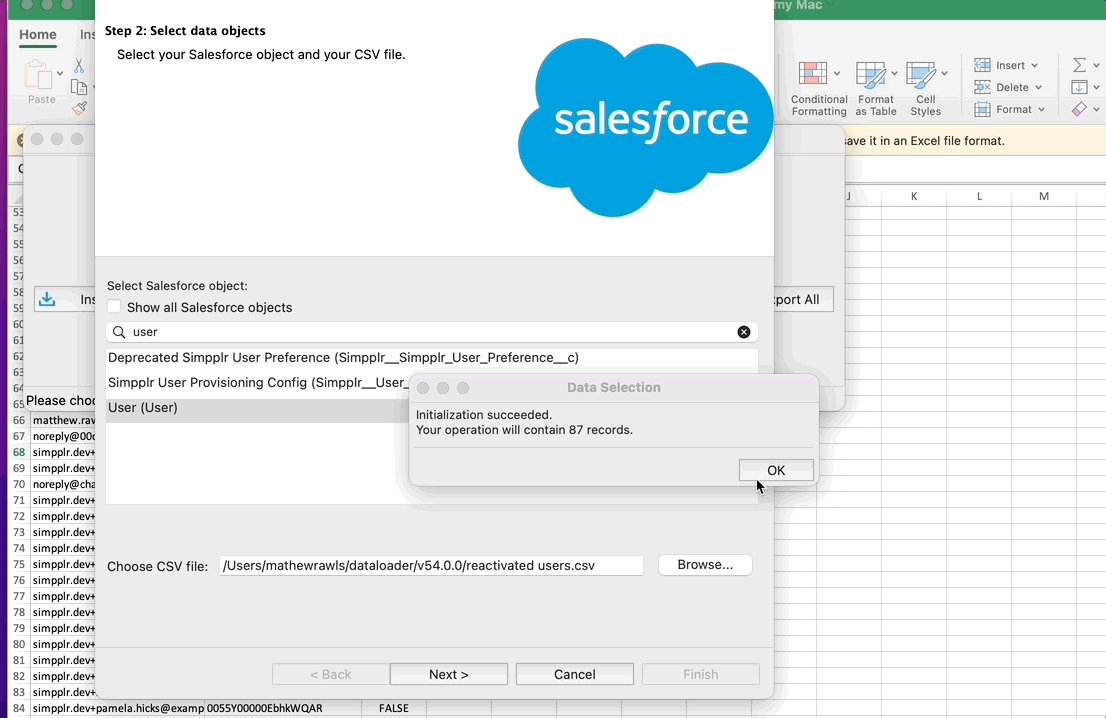Screen dimensions: 1106x718
Task: Expand the AutoSum dropdown arrow
Action: 1096,66
